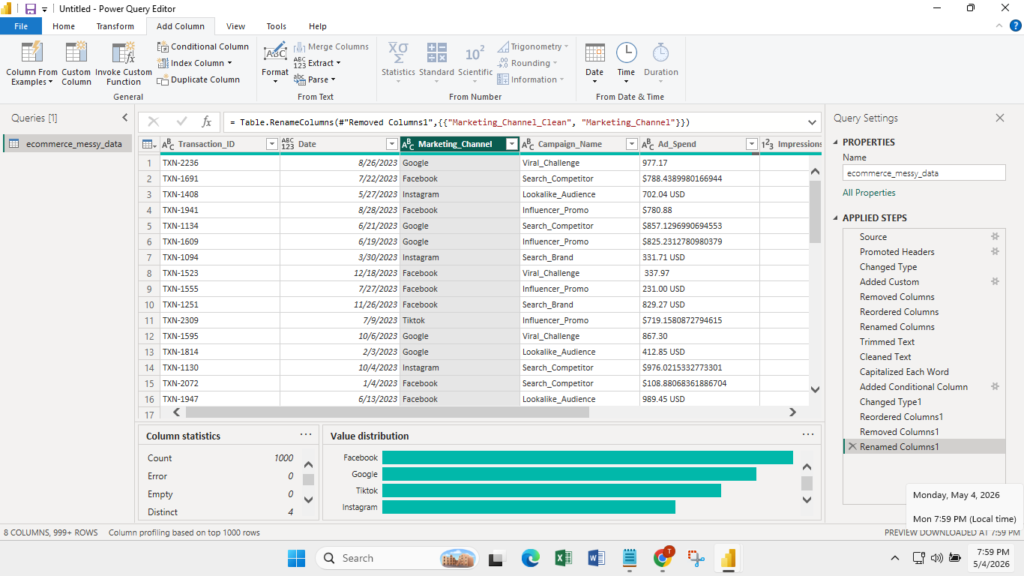Open the Format text menu
The height and width of the screenshot is (576, 1024).
pyautogui.click(x=274, y=63)
